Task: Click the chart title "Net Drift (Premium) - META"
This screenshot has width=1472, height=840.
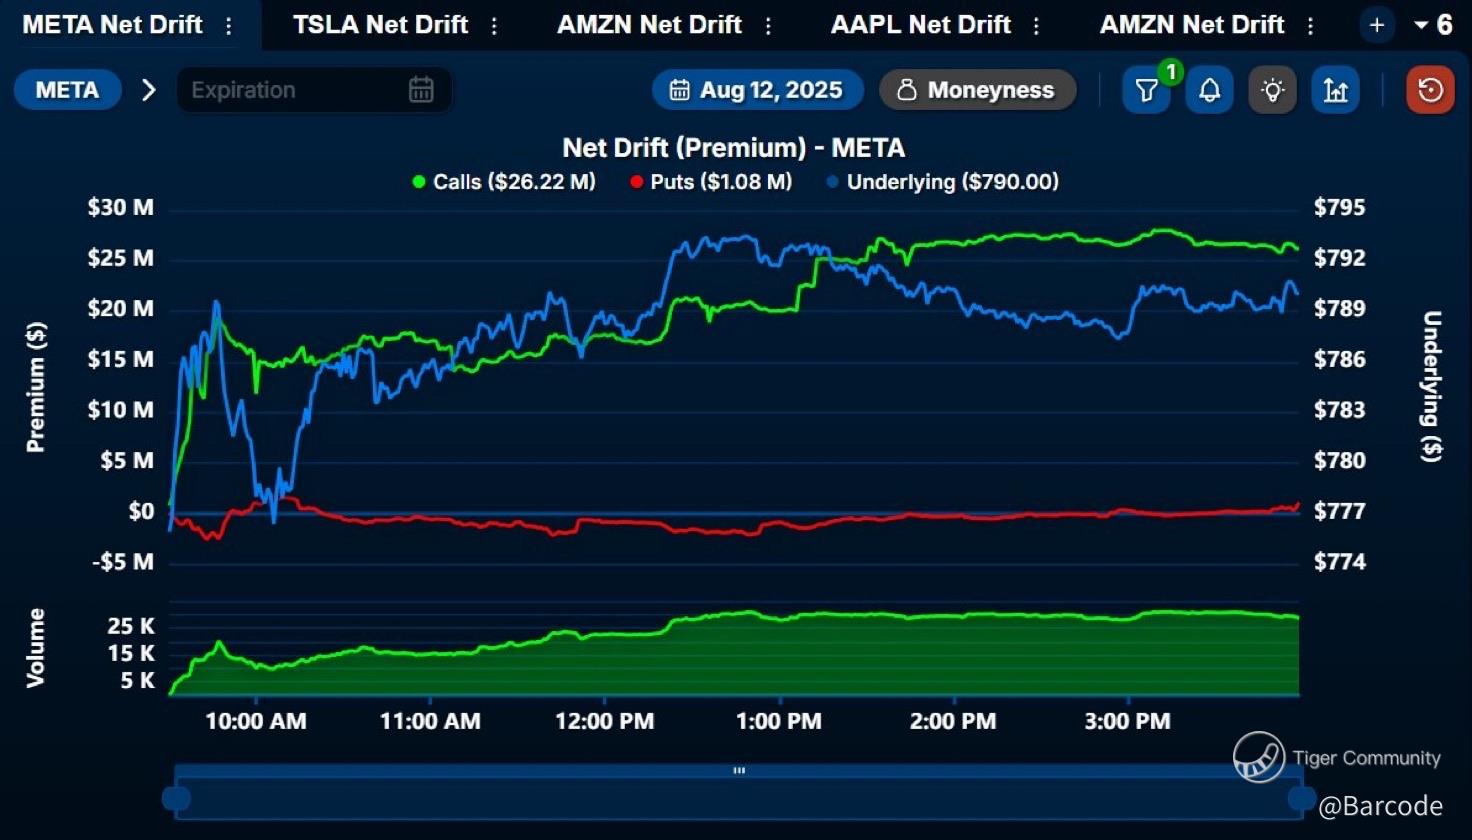Action: [x=734, y=148]
